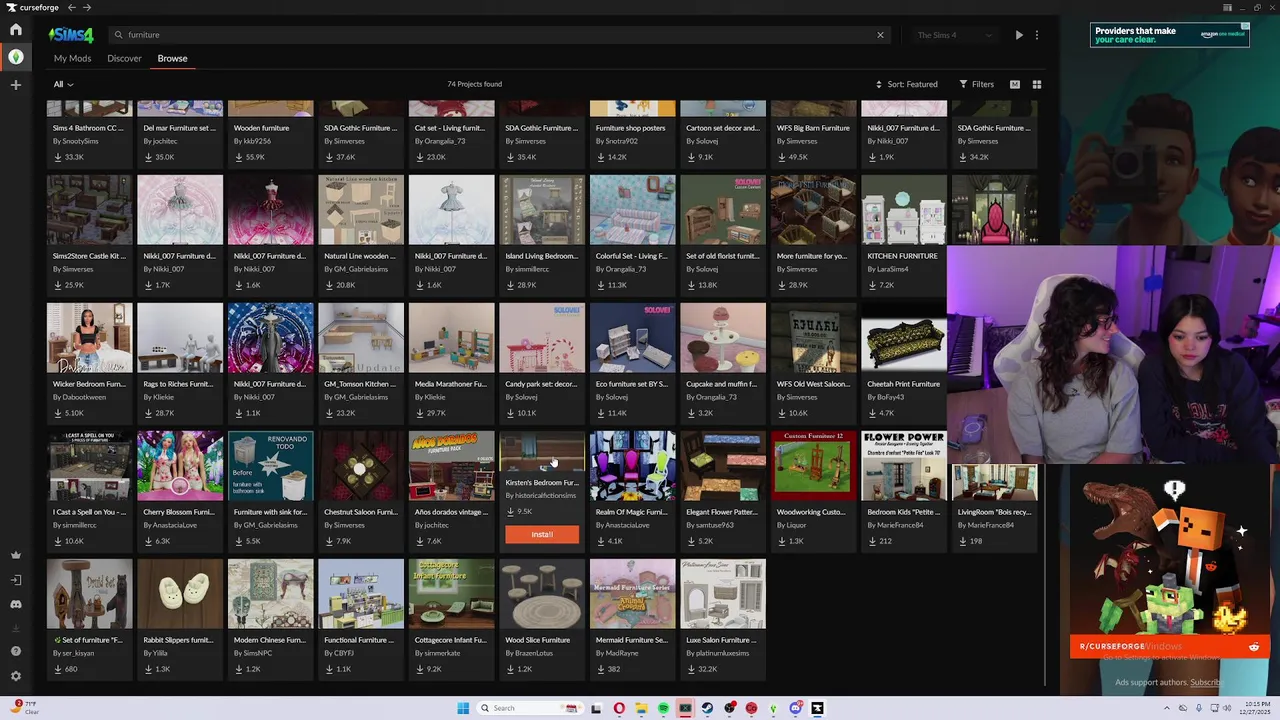1280x720 pixels.
Task: Open the Help question mark icon
Action: [16, 651]
